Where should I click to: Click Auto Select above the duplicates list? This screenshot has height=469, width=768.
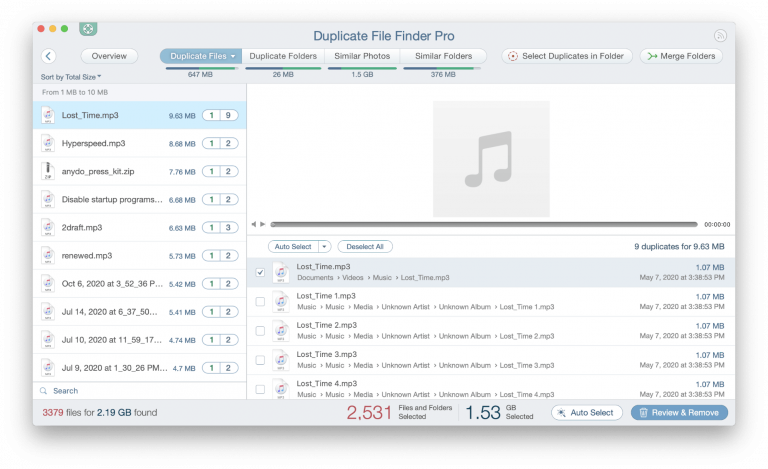pyautogui.click(x=293, y=247)
